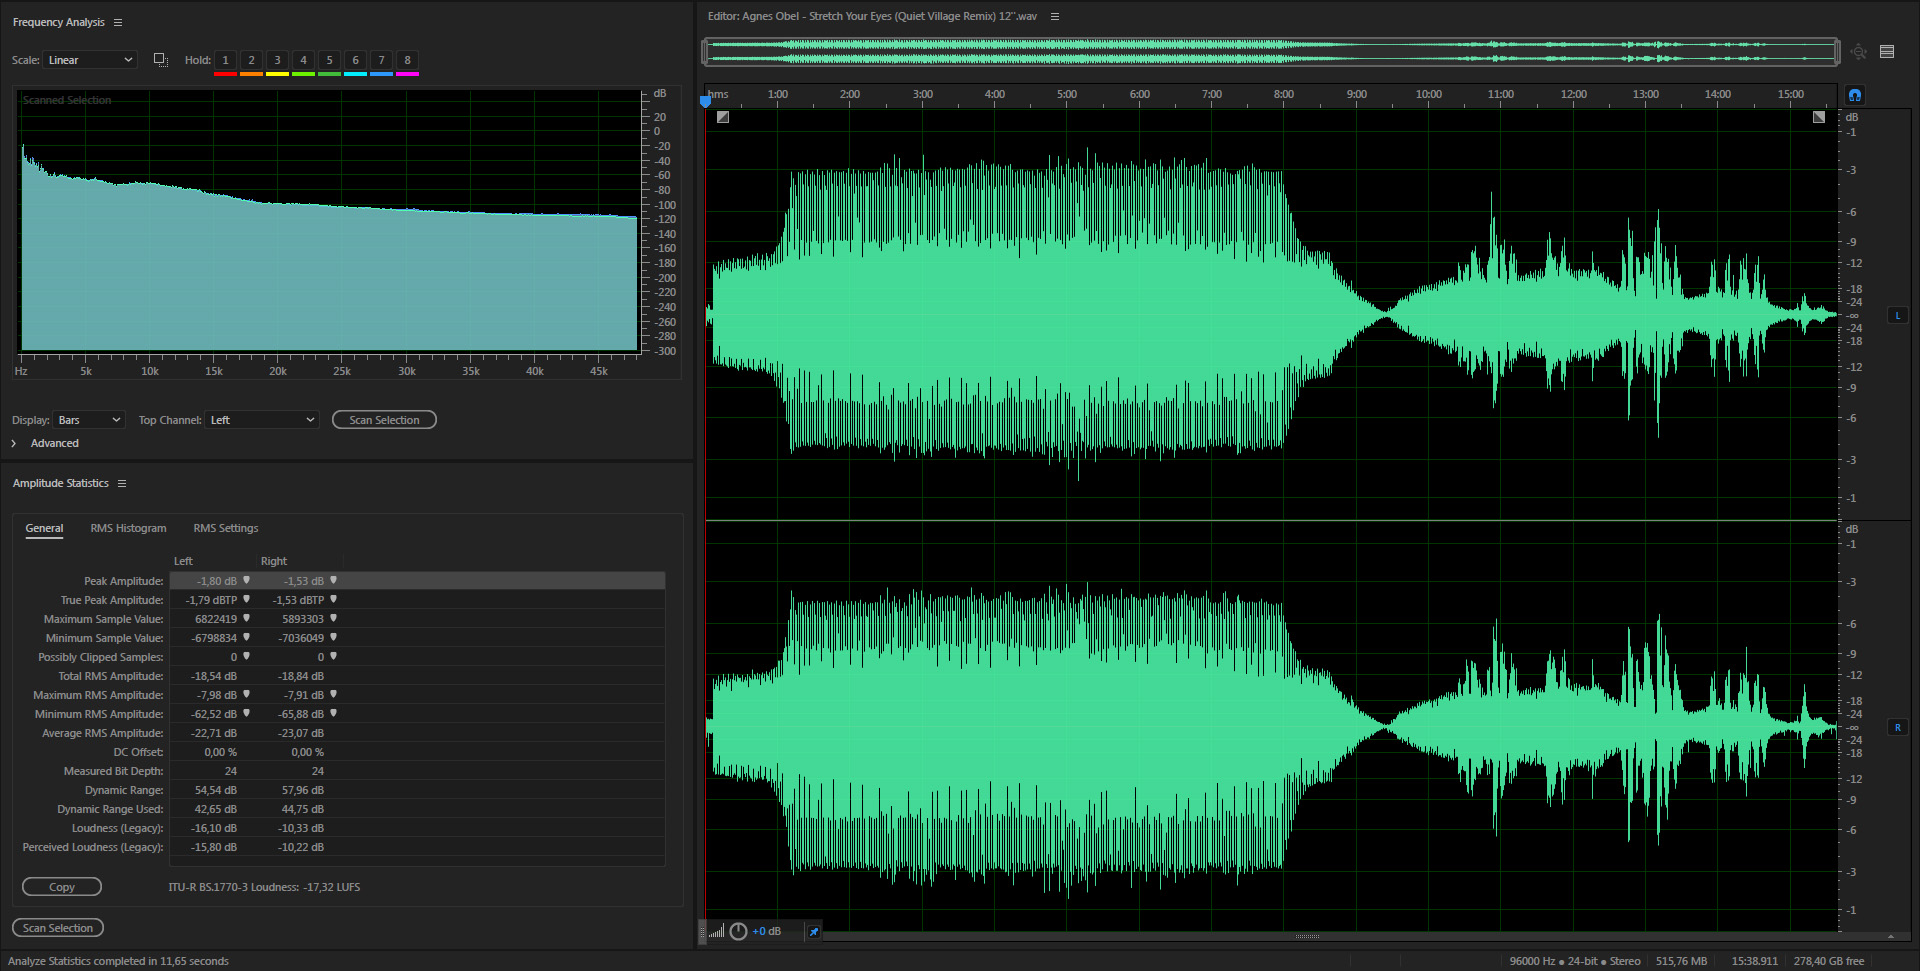Open the Top Channel dropdown

coord(262,420)
